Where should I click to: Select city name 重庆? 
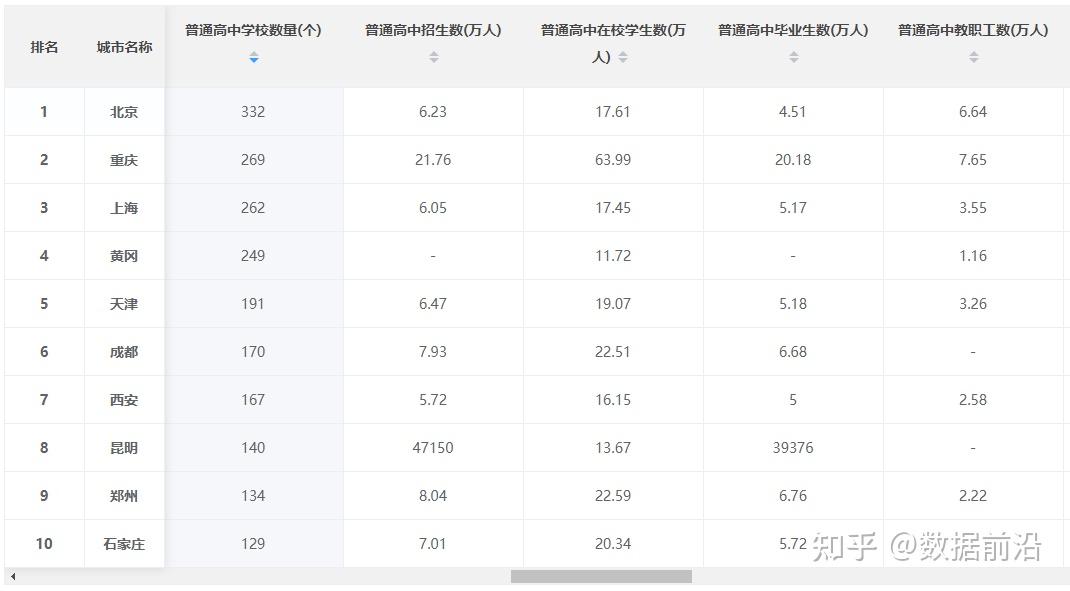click(124, 160)
